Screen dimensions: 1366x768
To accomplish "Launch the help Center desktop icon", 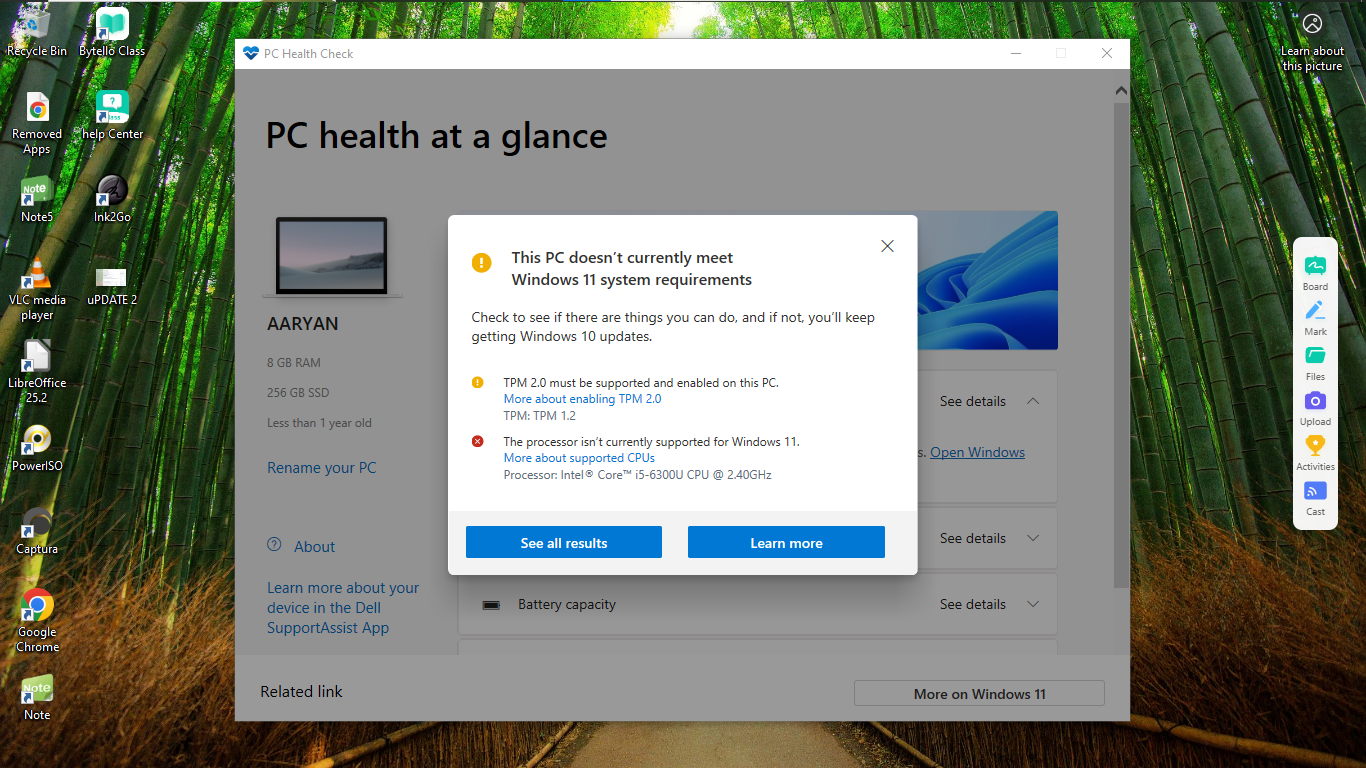I will coord(112,116).
